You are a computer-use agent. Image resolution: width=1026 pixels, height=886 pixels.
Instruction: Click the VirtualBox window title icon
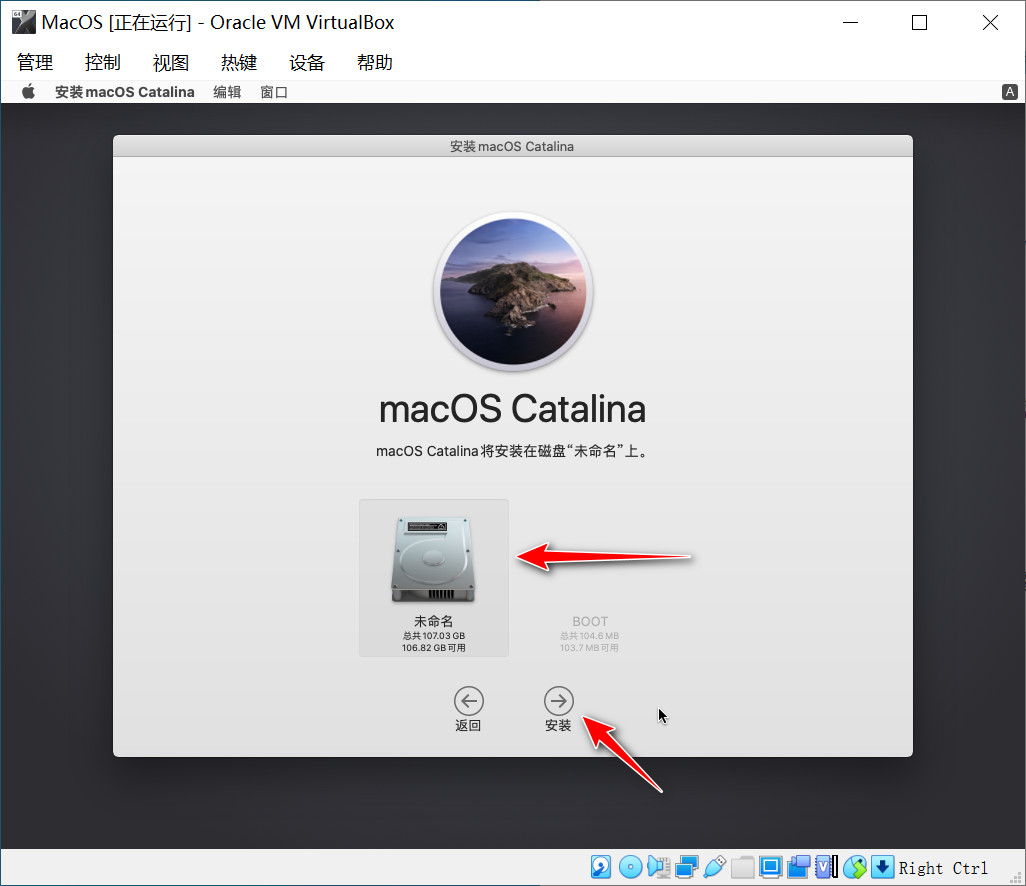pos(24,22)
